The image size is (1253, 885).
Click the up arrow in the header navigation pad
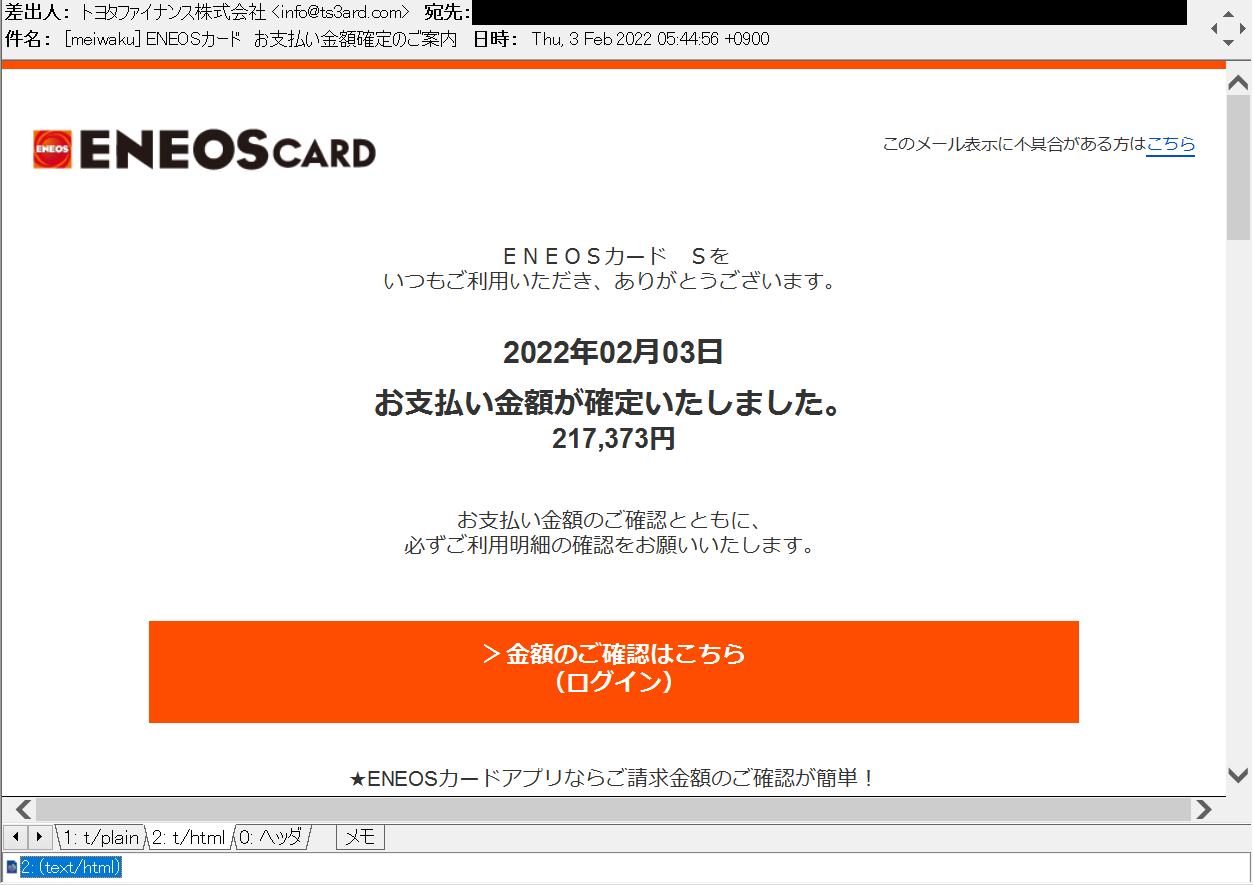click(x=1228, y=15)
